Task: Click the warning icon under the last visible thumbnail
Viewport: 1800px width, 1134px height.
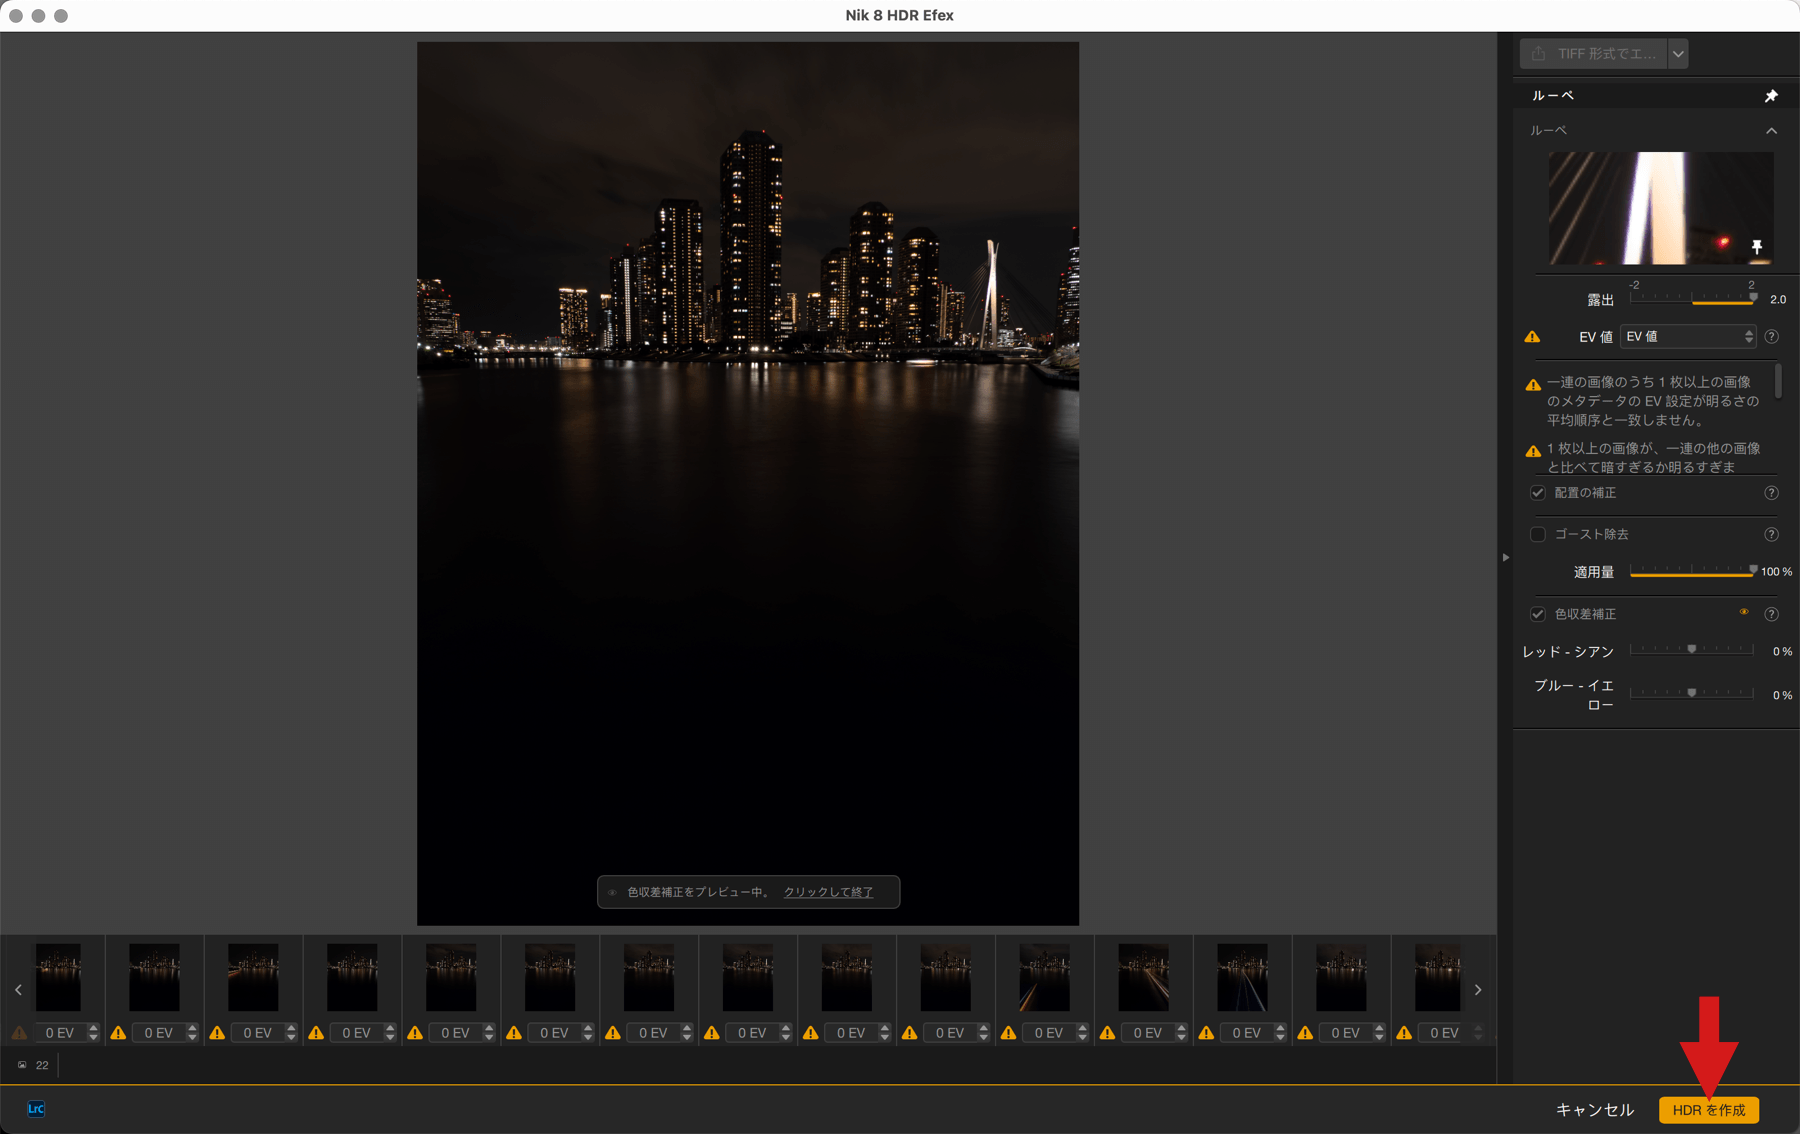Action: coord(1404,1033)
